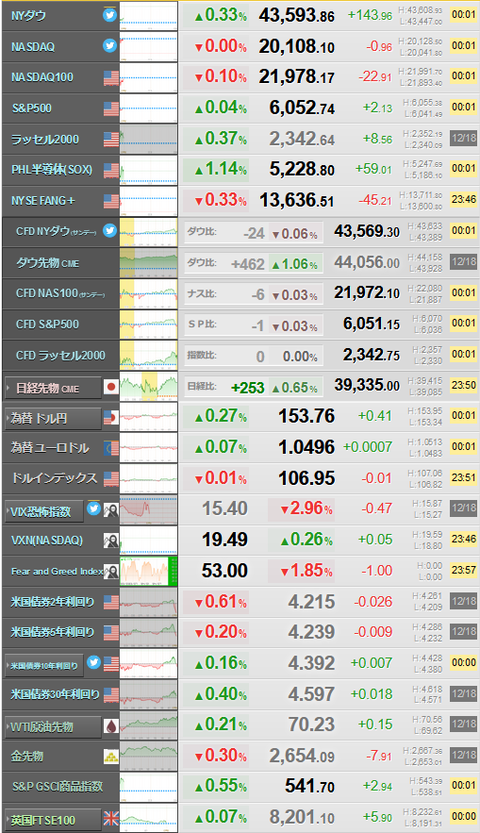This screenshot has height=833, width=480.
Task: Select the Fear and Greed Index label
Action: pyautogui.click(x=57, y=572)
